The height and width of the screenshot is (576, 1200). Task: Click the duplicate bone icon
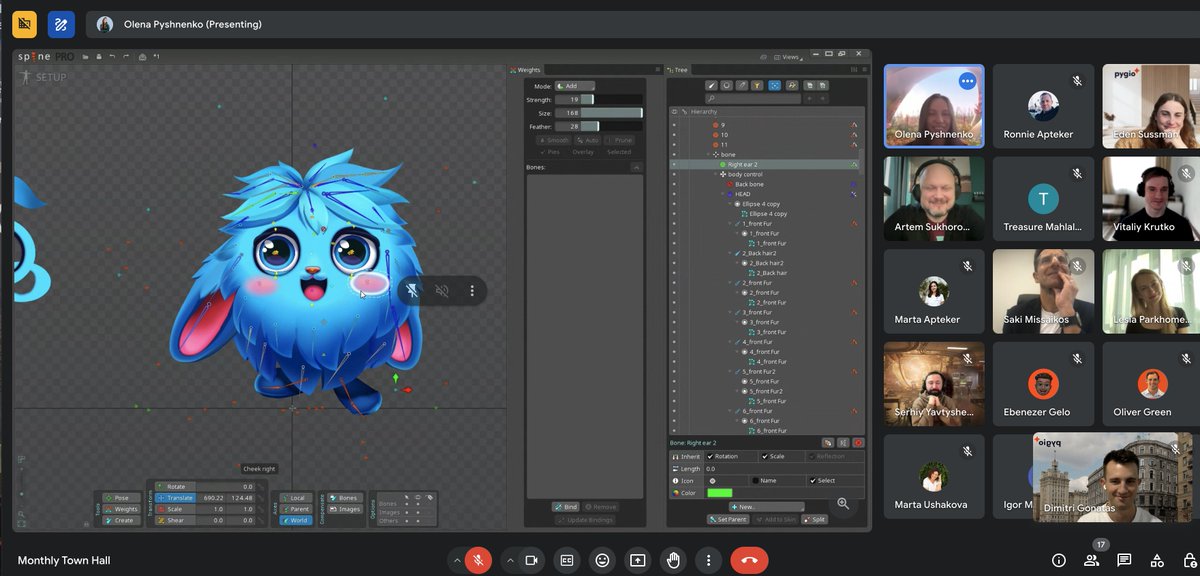click(828, 442)
